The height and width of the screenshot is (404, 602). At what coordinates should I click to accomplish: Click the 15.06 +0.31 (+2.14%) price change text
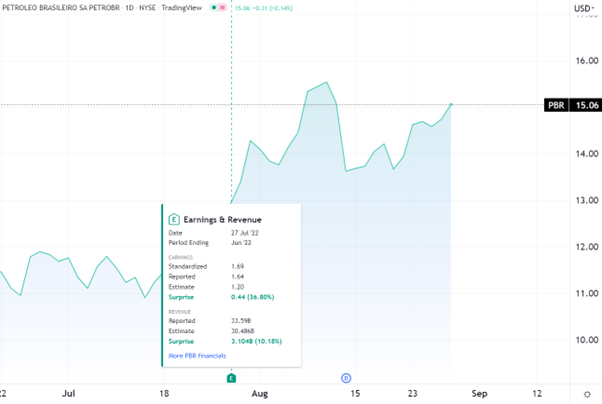coord(263,8)
